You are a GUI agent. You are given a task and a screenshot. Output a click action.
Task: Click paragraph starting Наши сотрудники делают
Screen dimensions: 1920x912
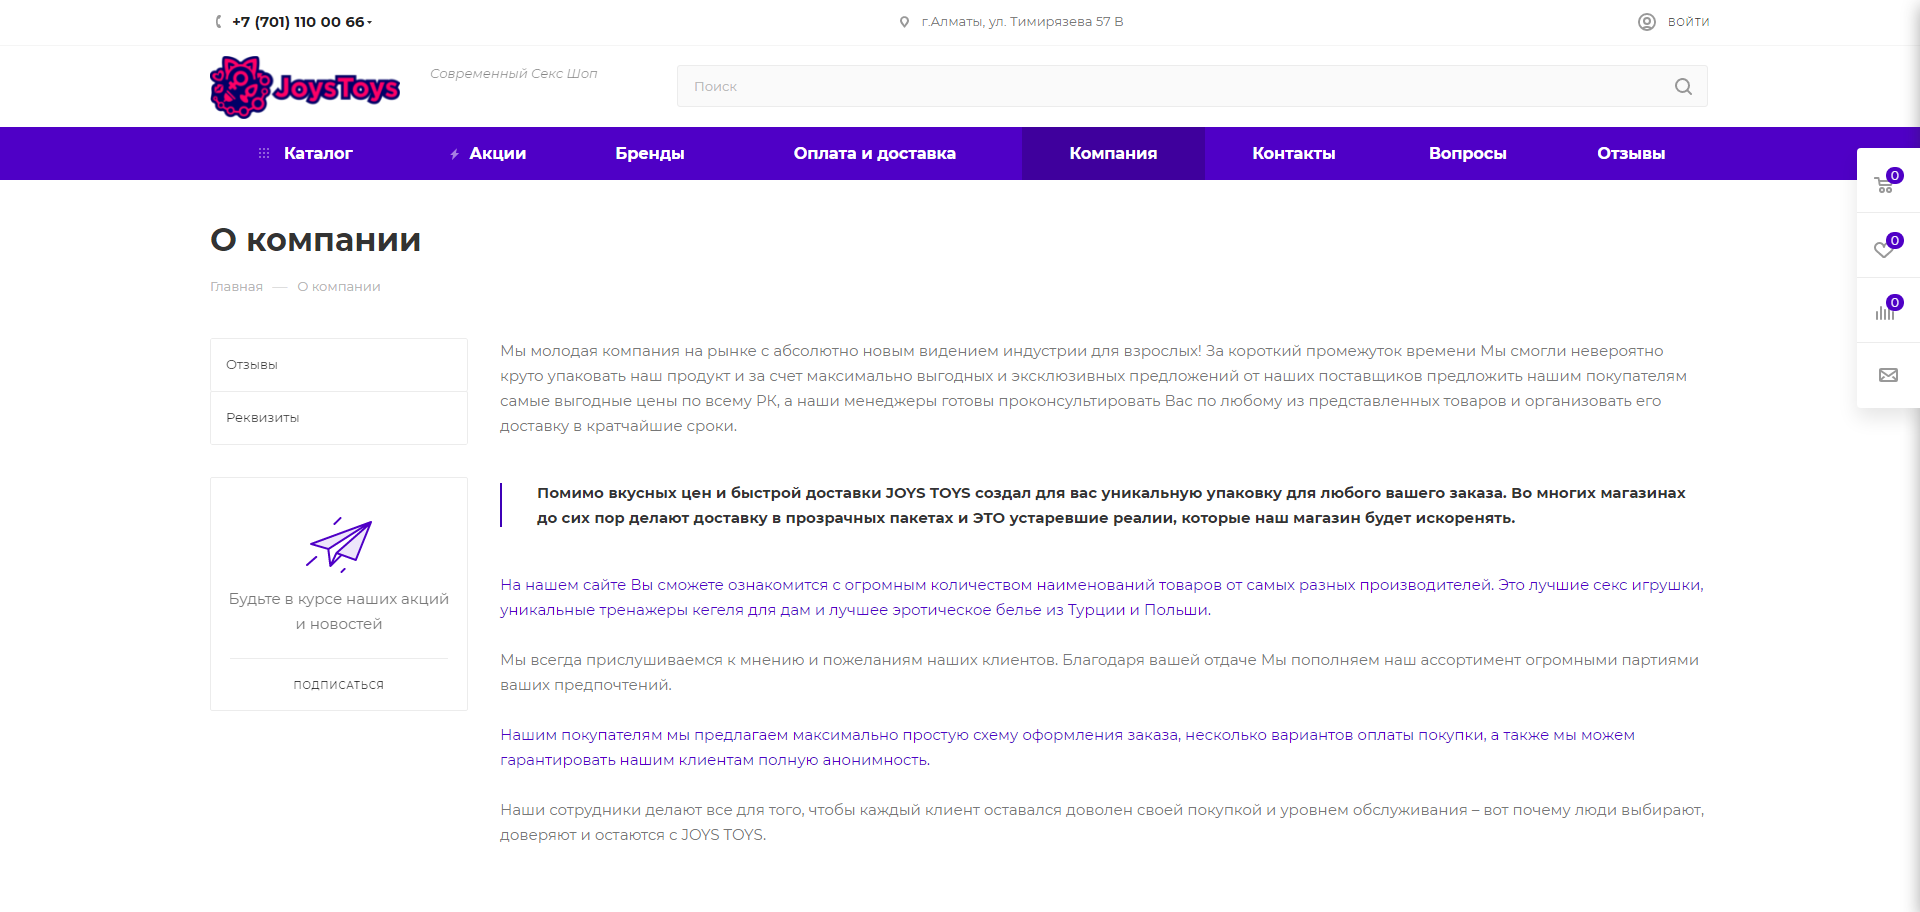click(x=1102, y=822)
